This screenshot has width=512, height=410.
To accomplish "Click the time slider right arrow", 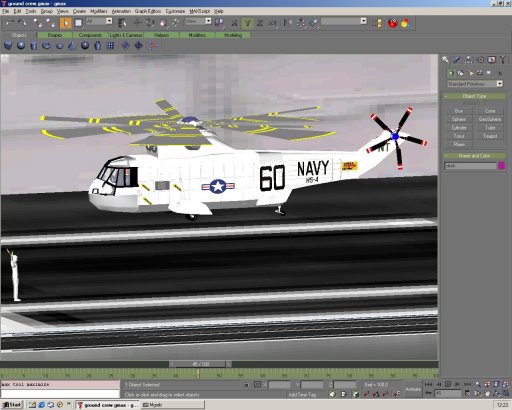I will click(229, 364).
